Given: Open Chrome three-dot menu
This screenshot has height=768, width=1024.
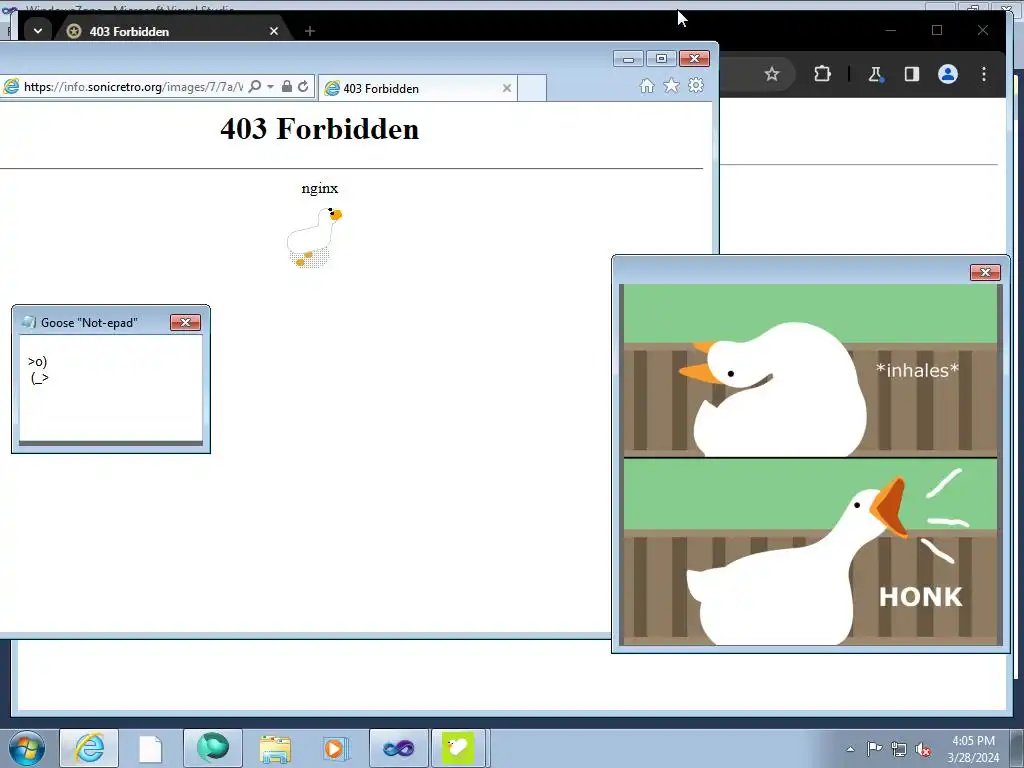Looking at the screenshot, I should 984,74.
